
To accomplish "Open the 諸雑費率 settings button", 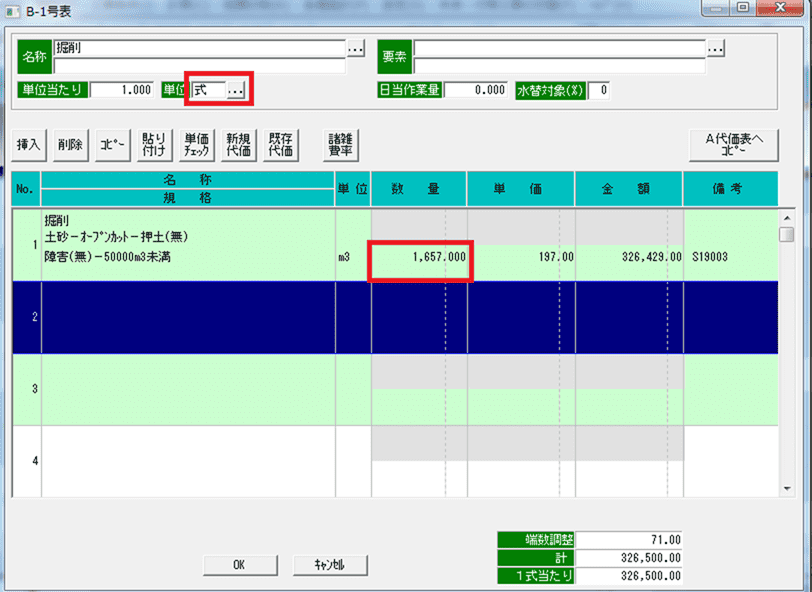I will (x=342, y=145).
